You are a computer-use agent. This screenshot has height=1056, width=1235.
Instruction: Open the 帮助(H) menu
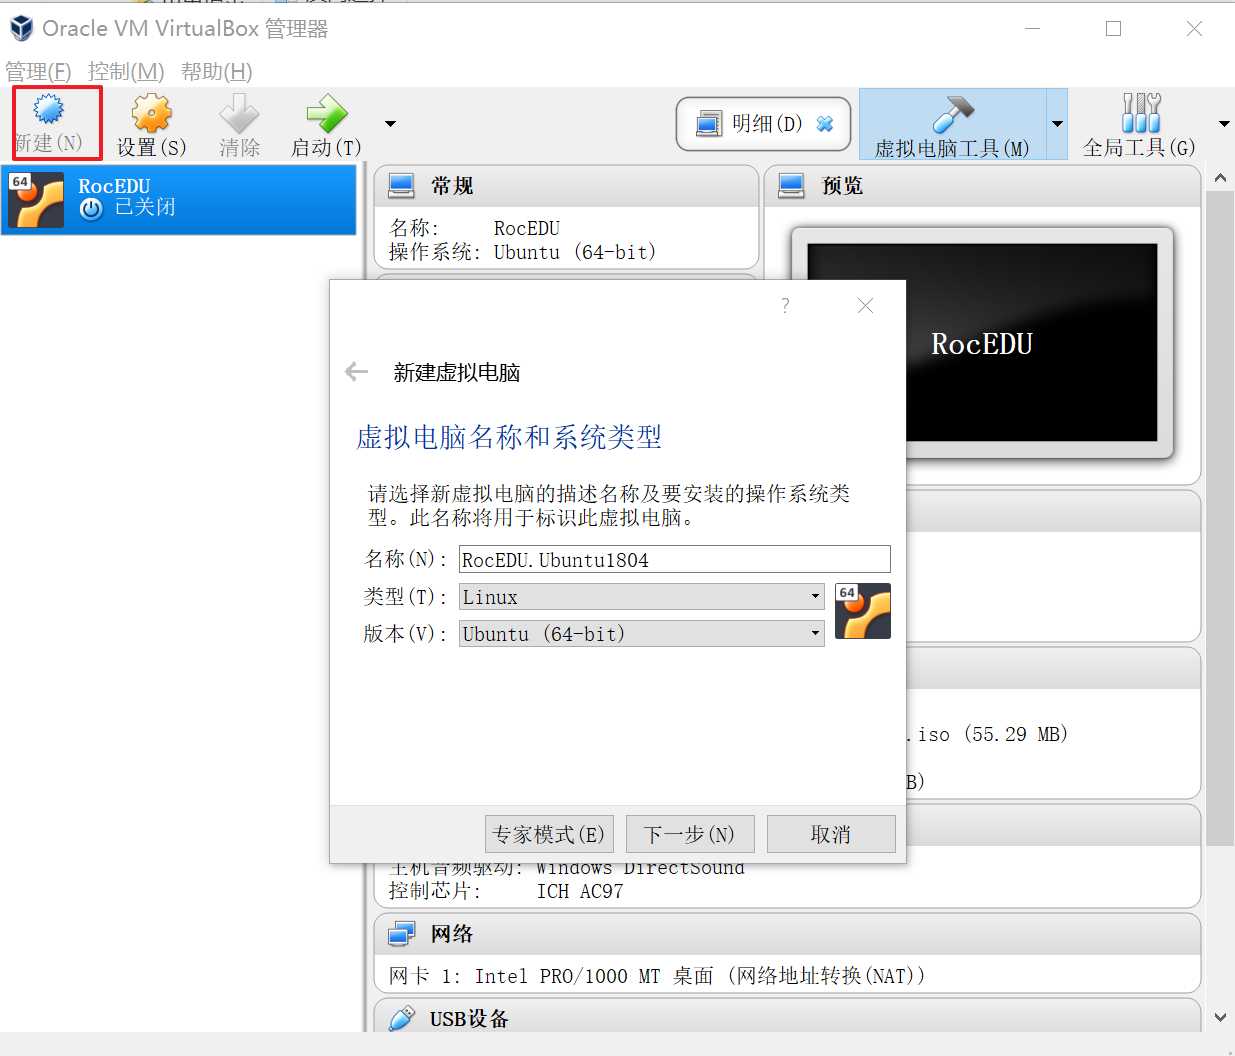[x=216, y=72]
